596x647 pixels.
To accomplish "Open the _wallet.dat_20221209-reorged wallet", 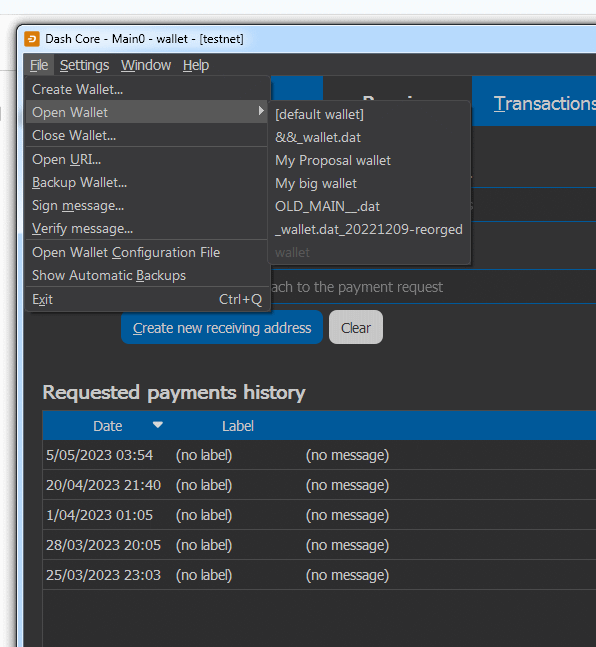I will tap(369, 229).
